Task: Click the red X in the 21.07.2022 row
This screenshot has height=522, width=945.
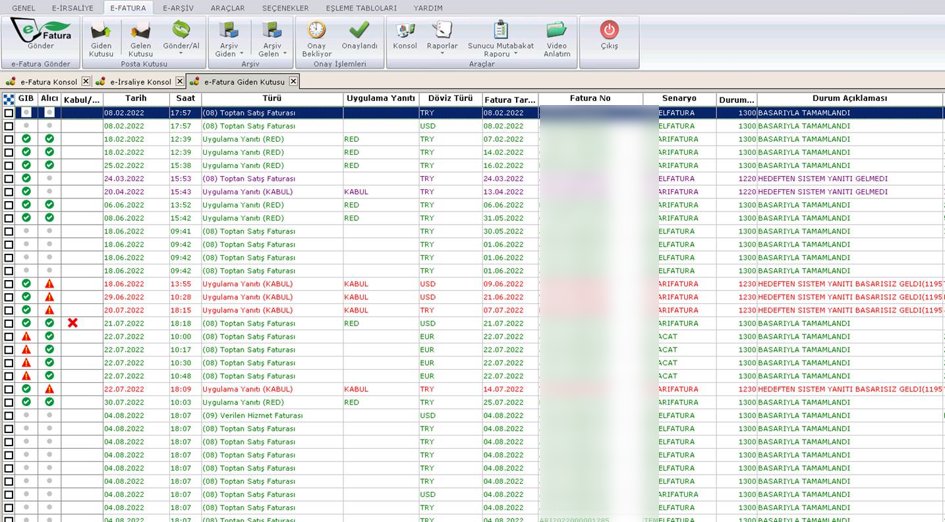Action: [72, 323]
